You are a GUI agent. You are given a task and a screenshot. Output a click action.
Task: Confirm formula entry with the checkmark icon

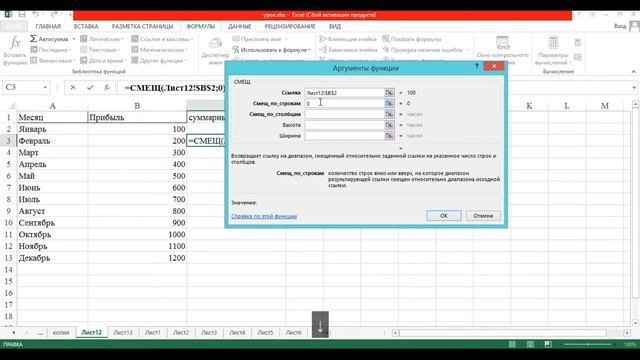90,87
